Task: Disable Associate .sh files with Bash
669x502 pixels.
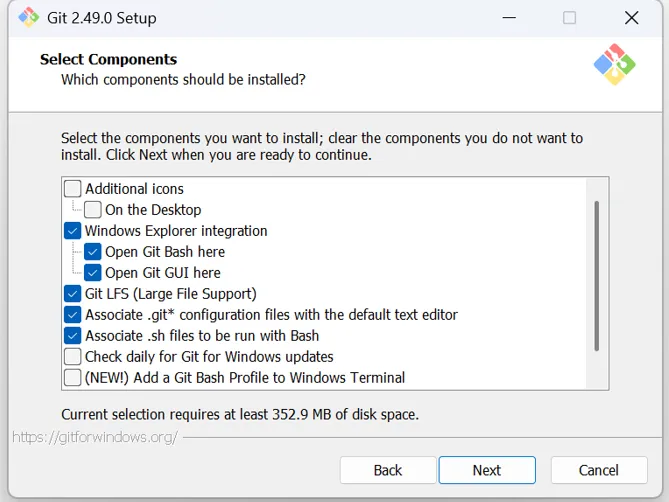Action: 73,336
